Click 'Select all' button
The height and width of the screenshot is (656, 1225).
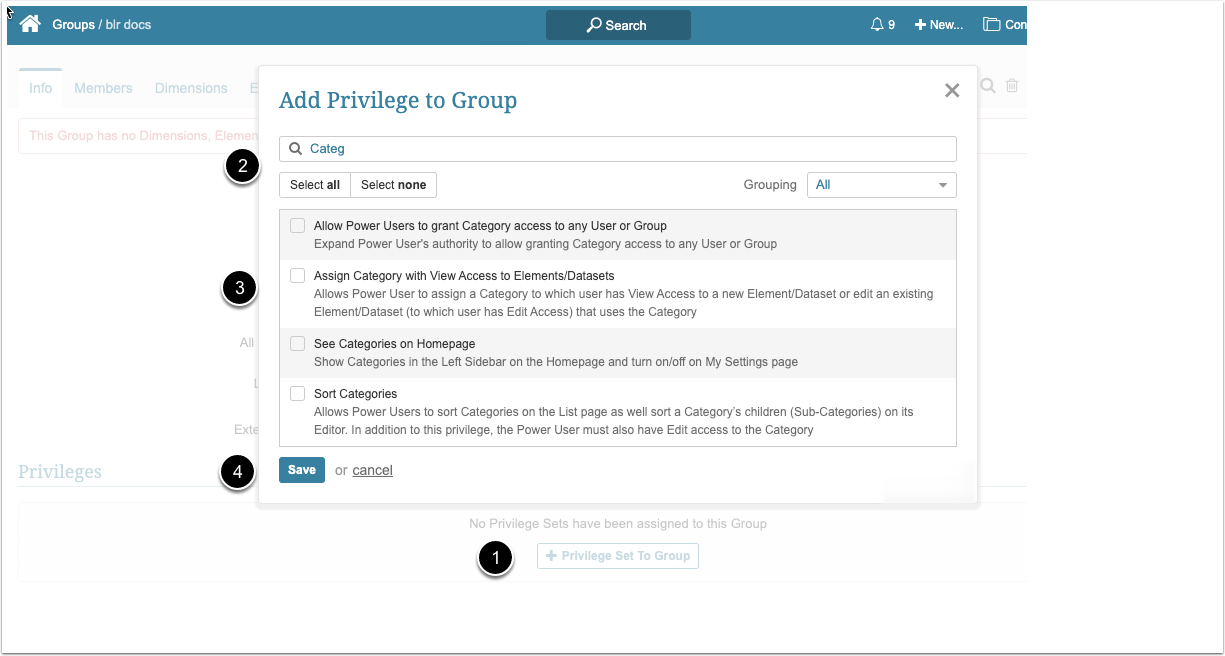315,185
